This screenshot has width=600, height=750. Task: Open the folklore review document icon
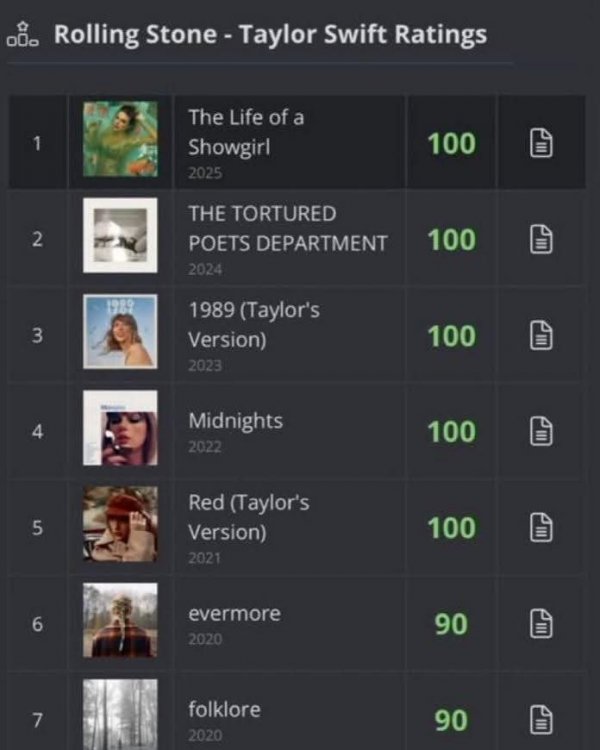540,718
